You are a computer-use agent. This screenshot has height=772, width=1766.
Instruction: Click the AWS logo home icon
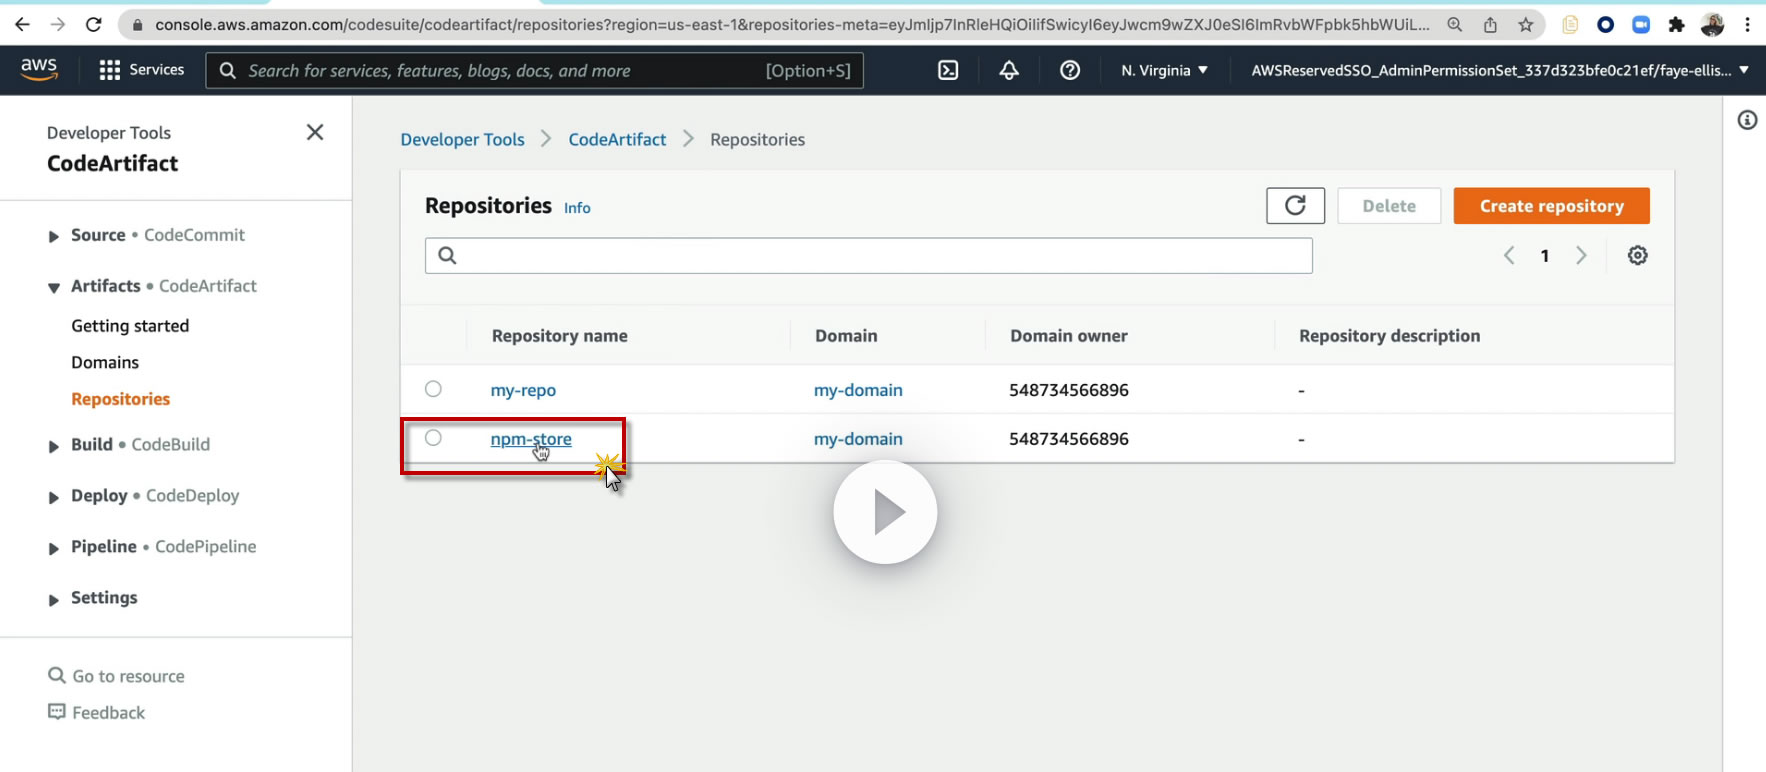point(39,69)
